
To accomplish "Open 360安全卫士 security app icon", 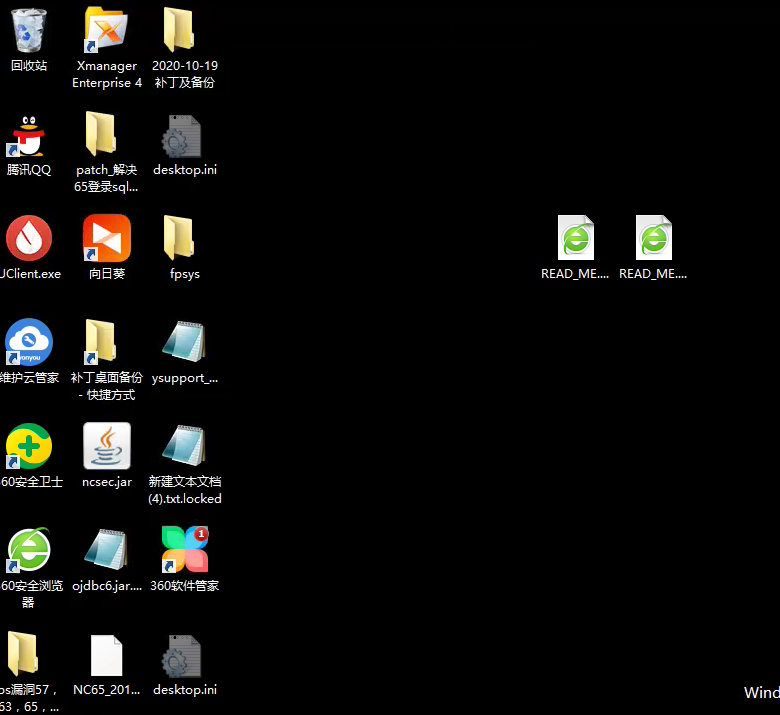I will click(x=28, y=448).
